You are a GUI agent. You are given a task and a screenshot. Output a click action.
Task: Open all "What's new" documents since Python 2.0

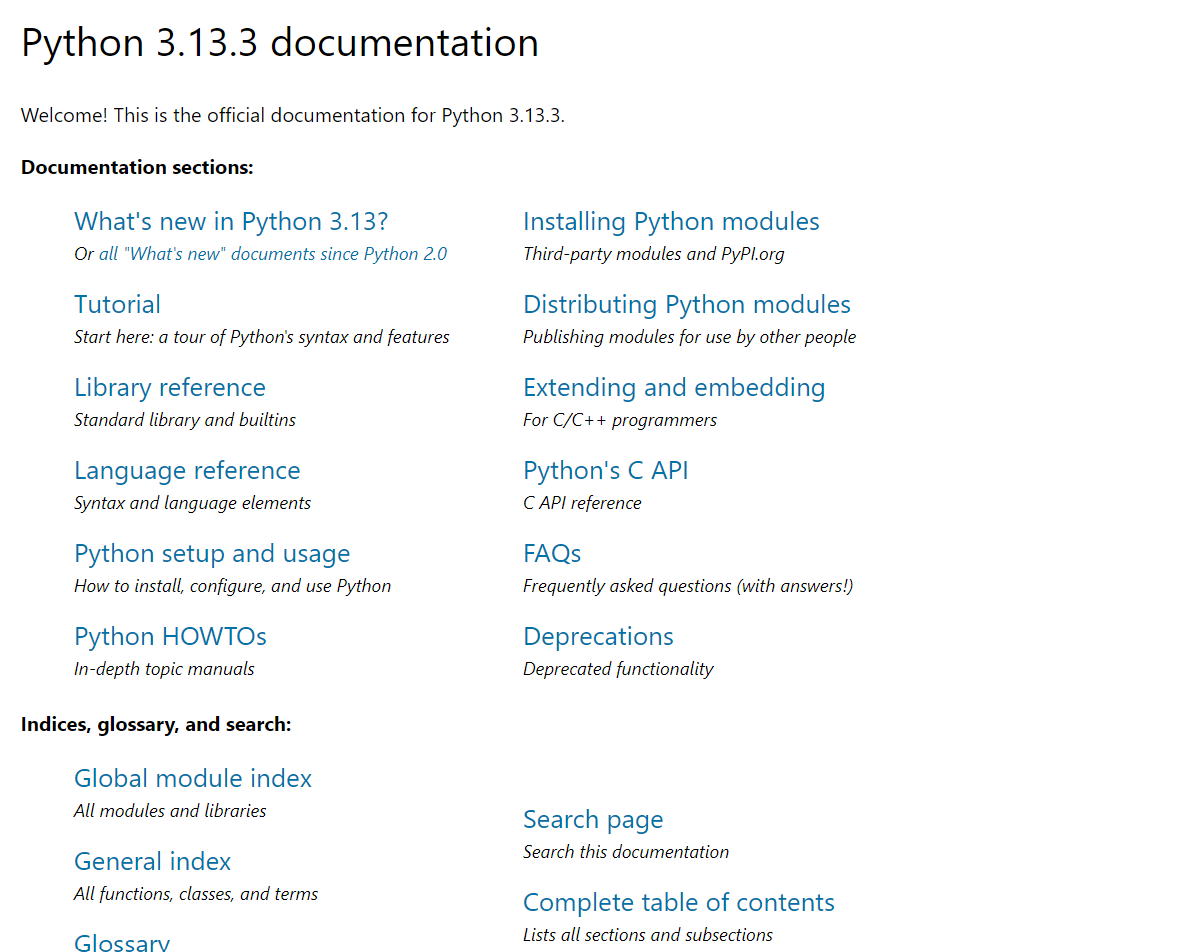tap(273, 254)
